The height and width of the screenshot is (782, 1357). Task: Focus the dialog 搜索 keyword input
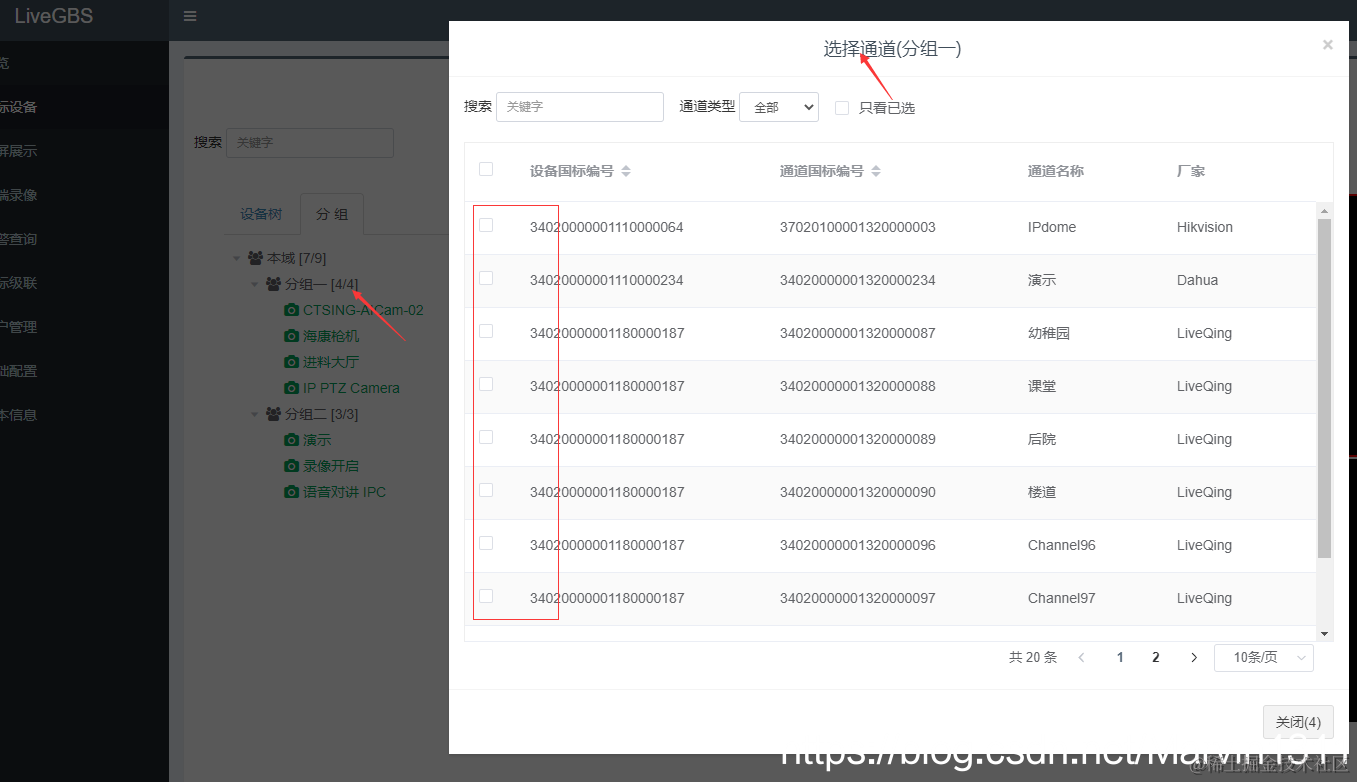(580, 107)
